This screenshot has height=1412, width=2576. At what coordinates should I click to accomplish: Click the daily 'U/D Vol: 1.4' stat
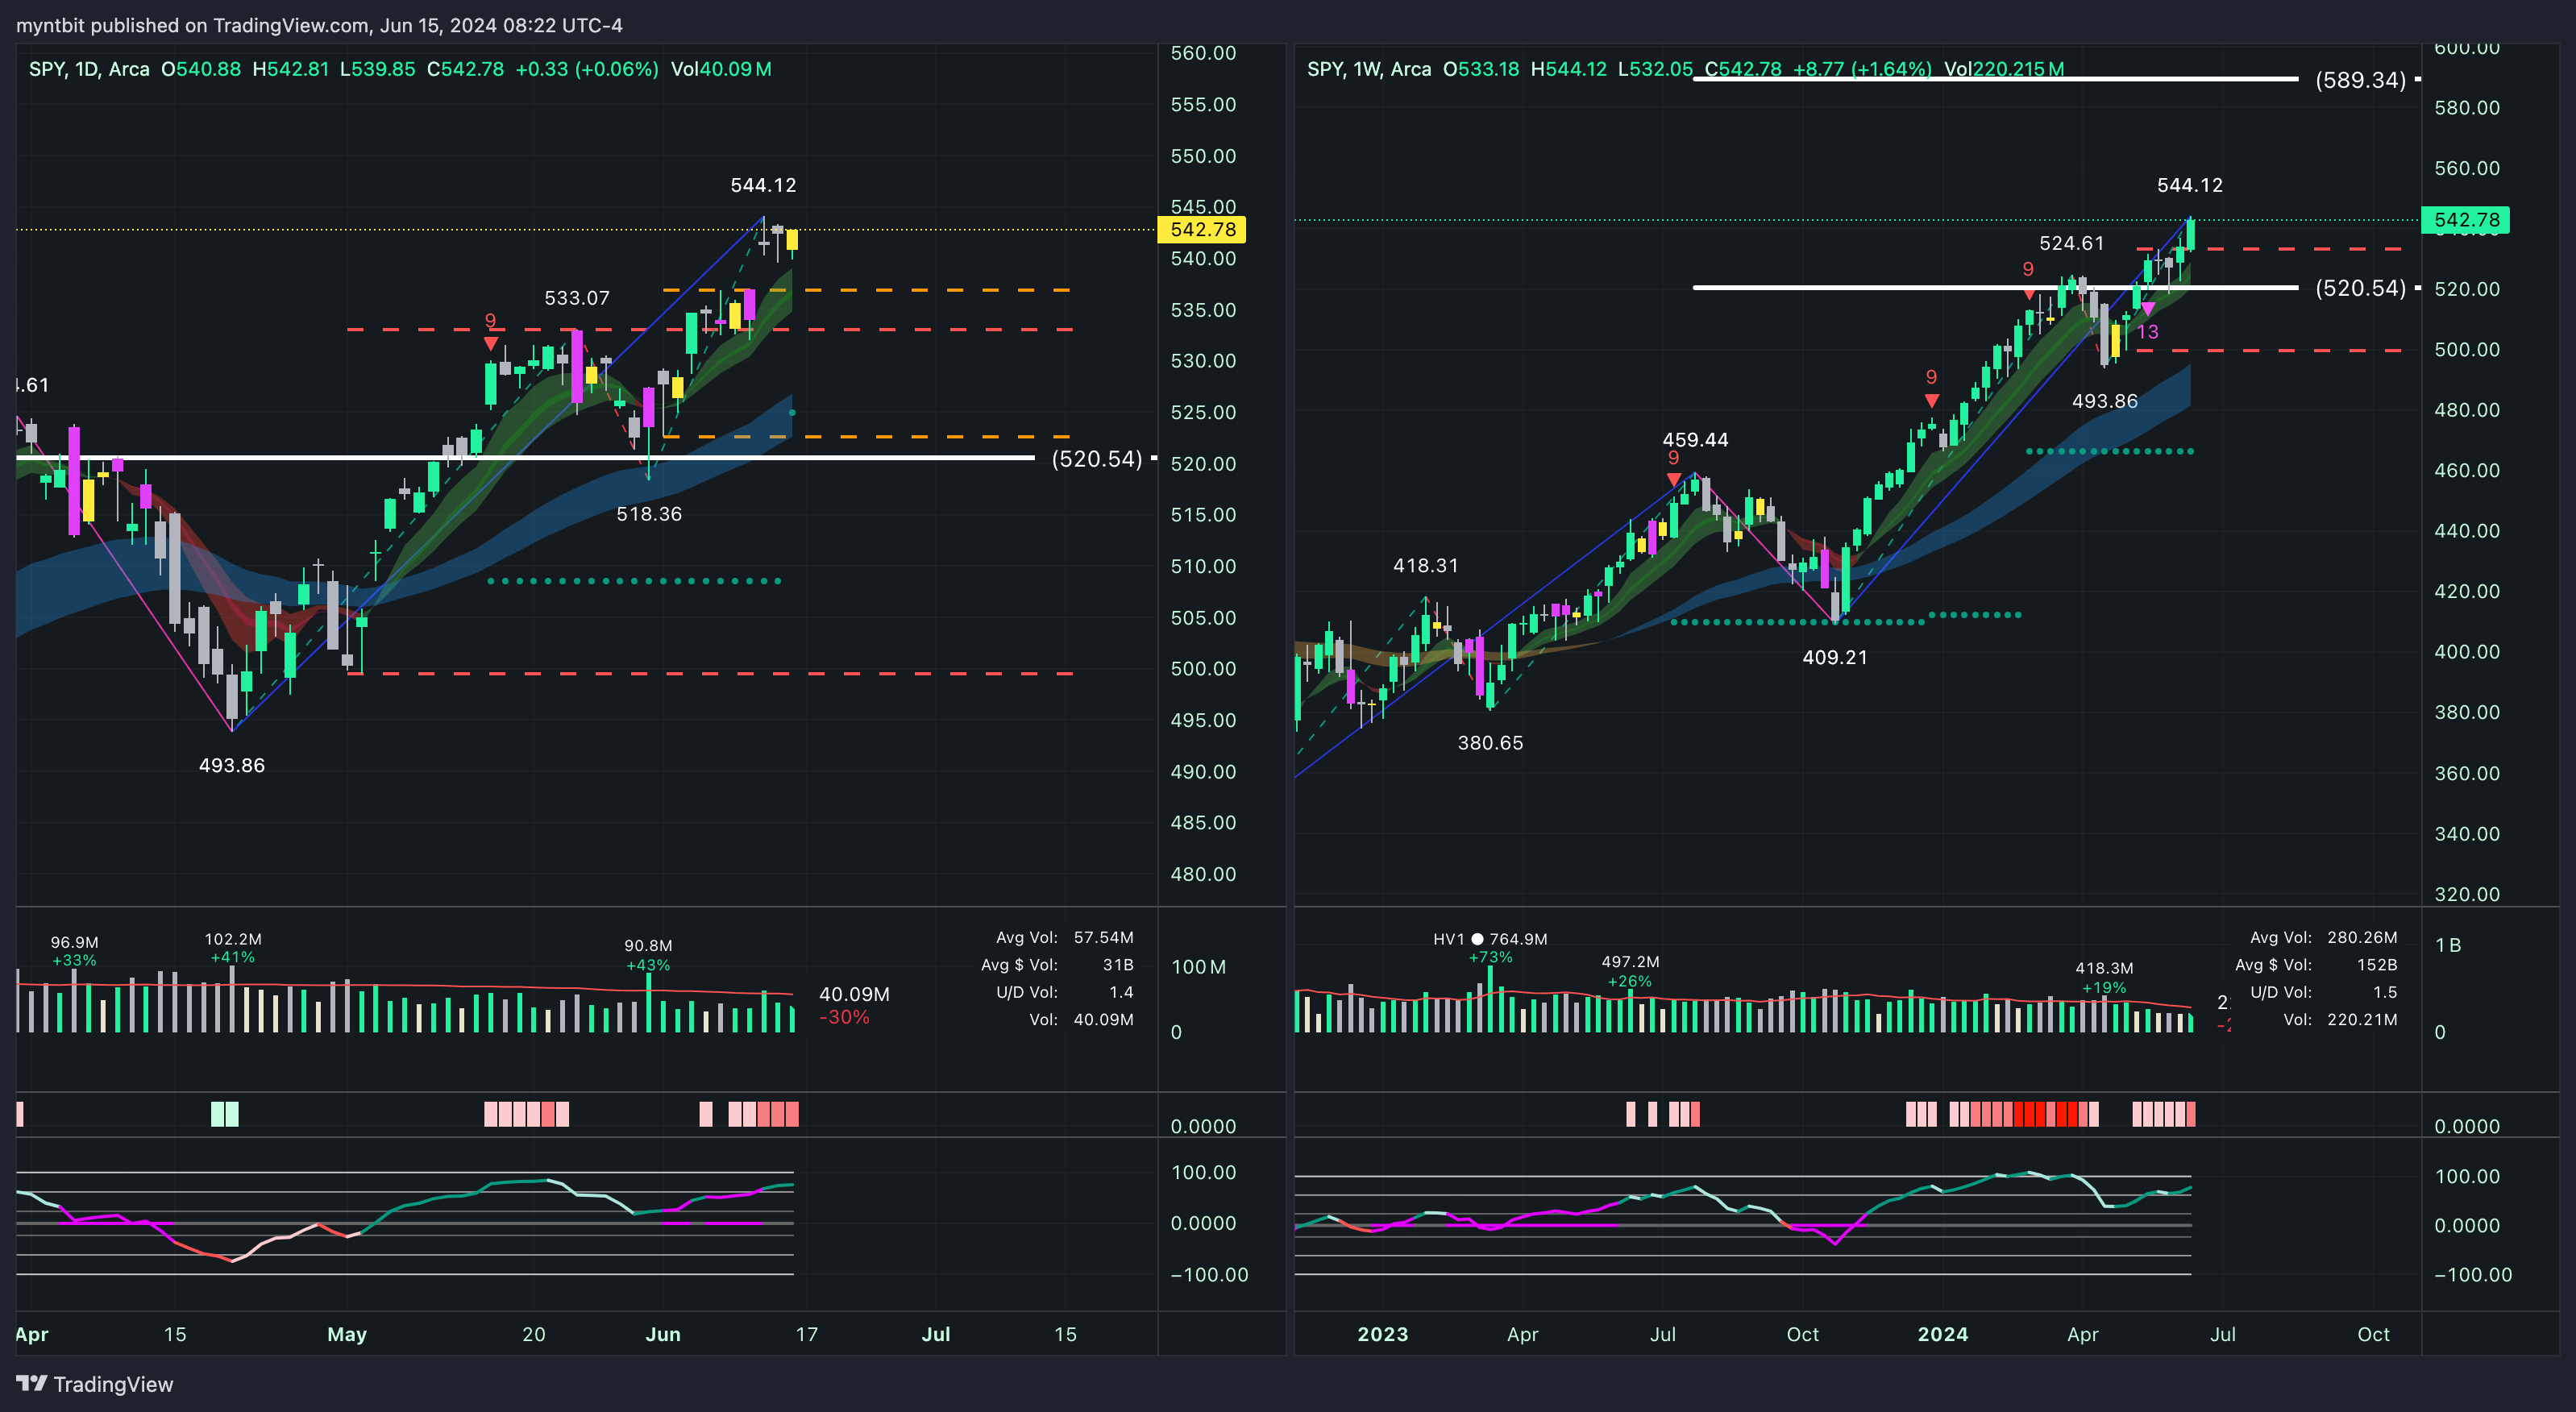coord(1064,992)
